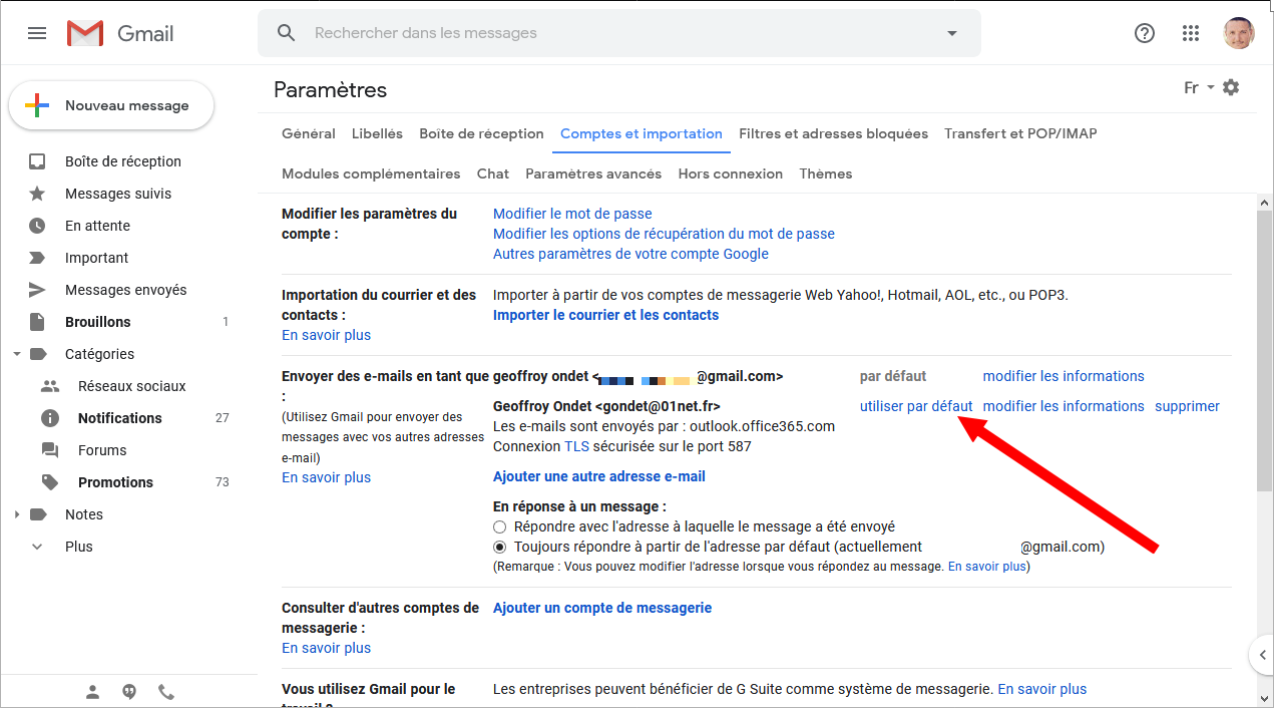Expand the Notes label arrow
The height and width of the screenshot is (708, 1274).
click(x=17, y=514)
